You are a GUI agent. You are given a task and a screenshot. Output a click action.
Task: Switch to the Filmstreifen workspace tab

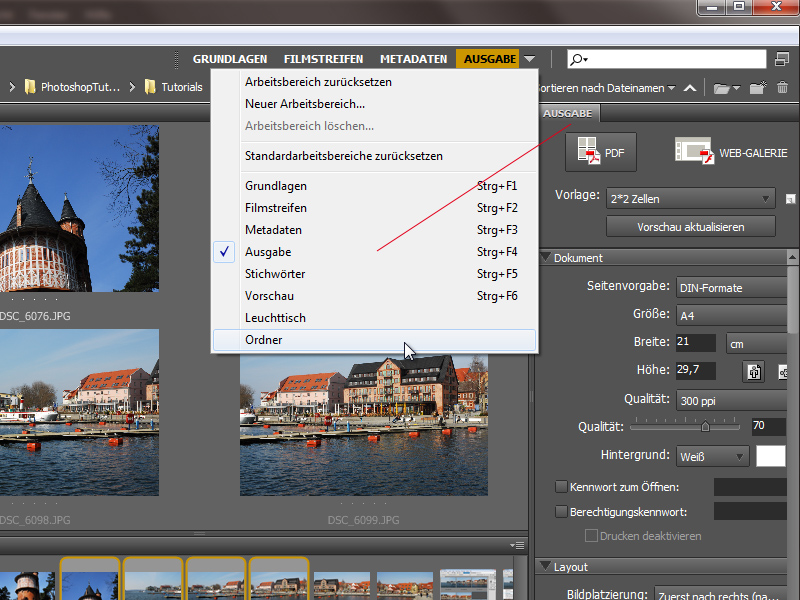pos(323,59)
